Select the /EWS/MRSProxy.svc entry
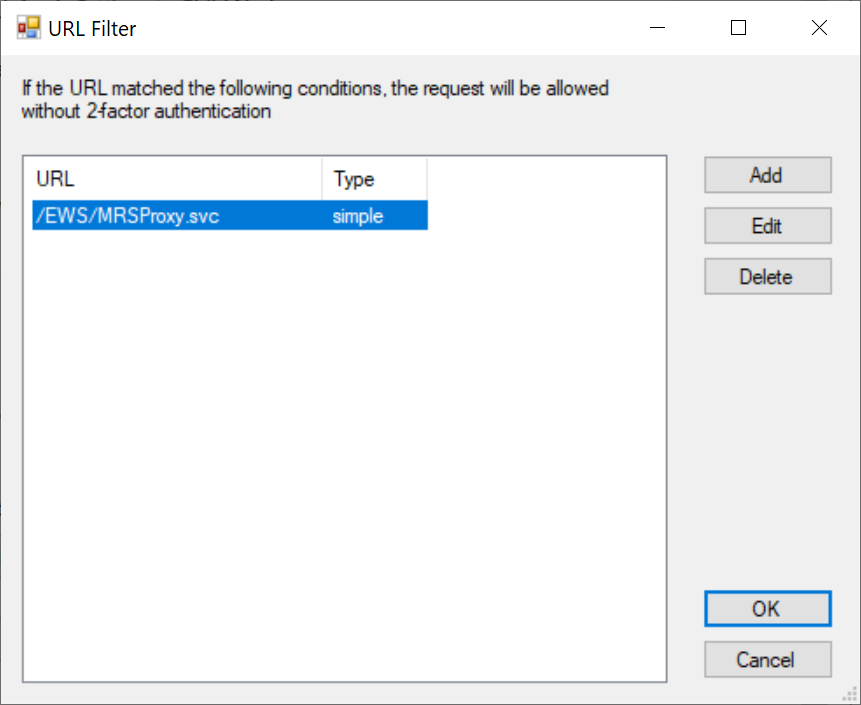Viewport: 861px width, 705px height. (128, 216)
